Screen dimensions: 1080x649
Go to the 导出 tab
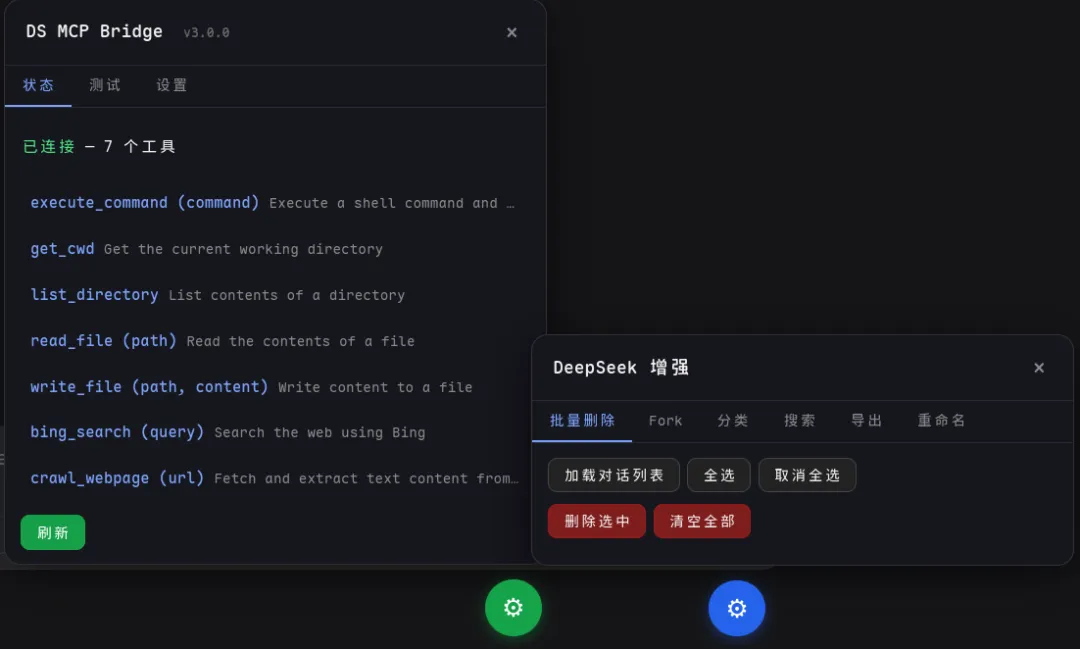click(x=866, y=420)
